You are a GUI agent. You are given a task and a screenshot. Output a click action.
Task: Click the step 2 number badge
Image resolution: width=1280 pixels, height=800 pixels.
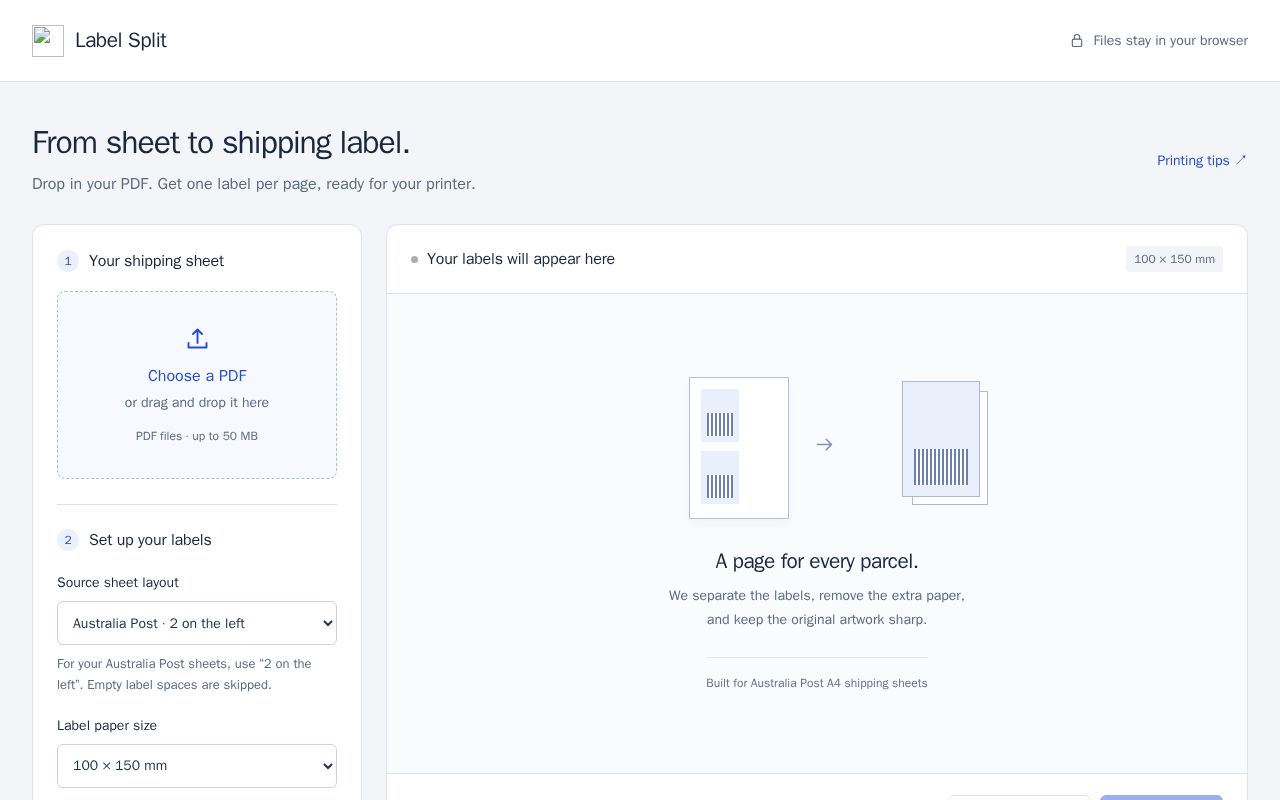click(68, 540)
